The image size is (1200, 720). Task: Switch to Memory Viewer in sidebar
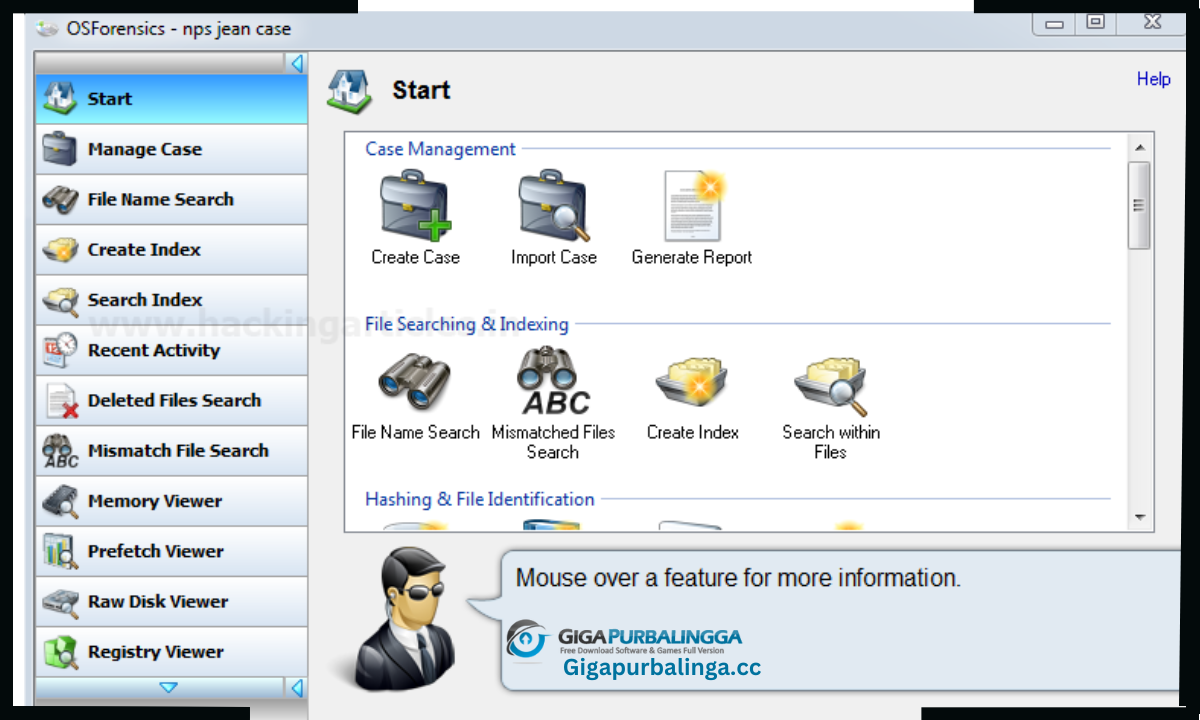[171, 501]
